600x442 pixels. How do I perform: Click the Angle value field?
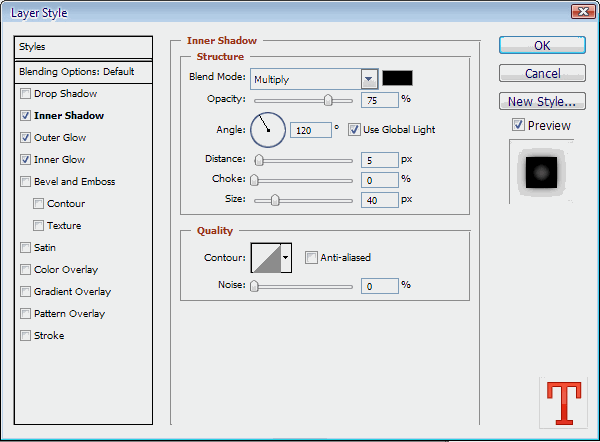311,130
